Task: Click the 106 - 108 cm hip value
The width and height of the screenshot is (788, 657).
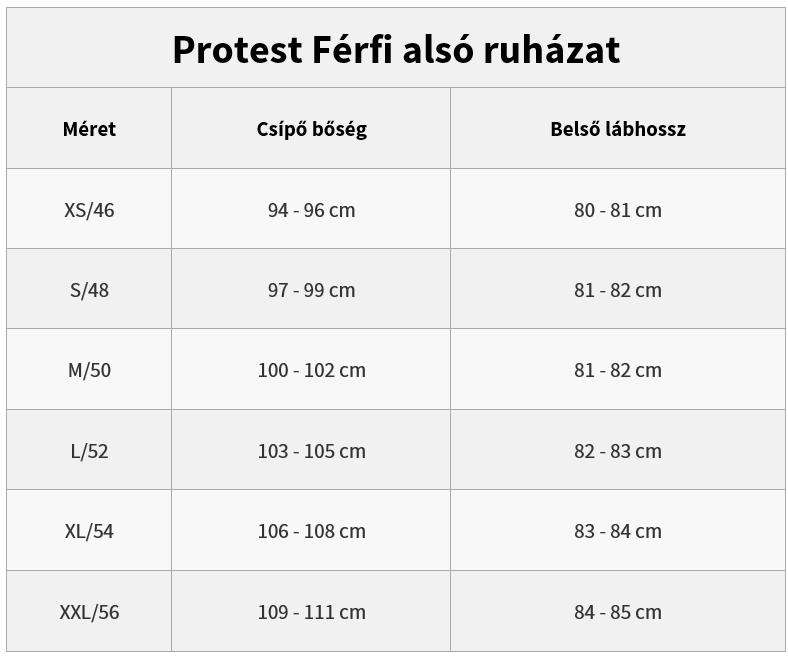Action: [x=311, y=531]
